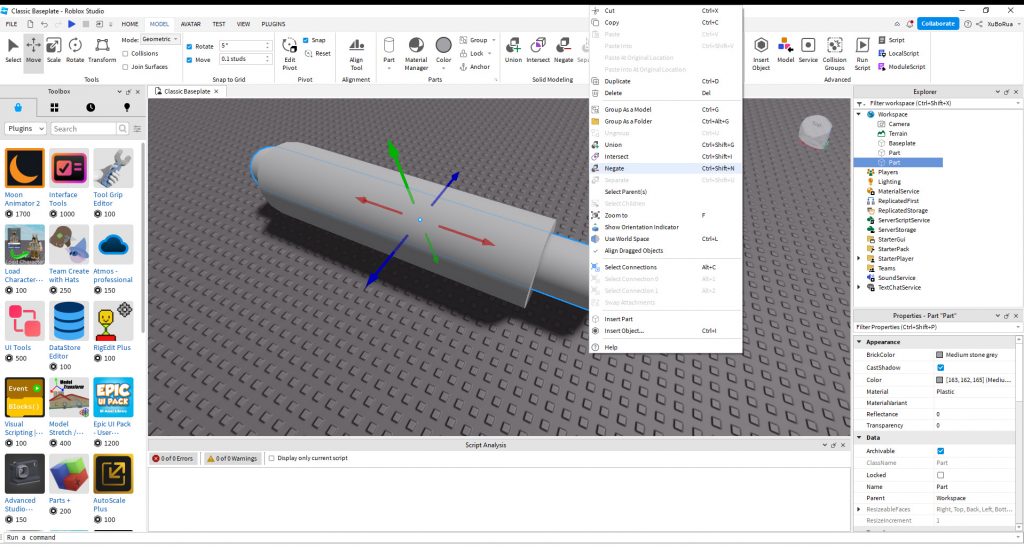Open the Mode Geometric dropdown
Screen dimensions: 1024x552
(161, 39)
